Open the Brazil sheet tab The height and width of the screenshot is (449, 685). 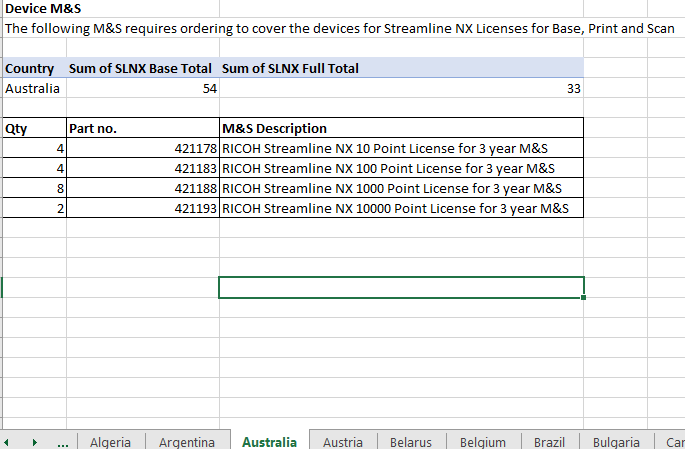[x=549, y=442]
